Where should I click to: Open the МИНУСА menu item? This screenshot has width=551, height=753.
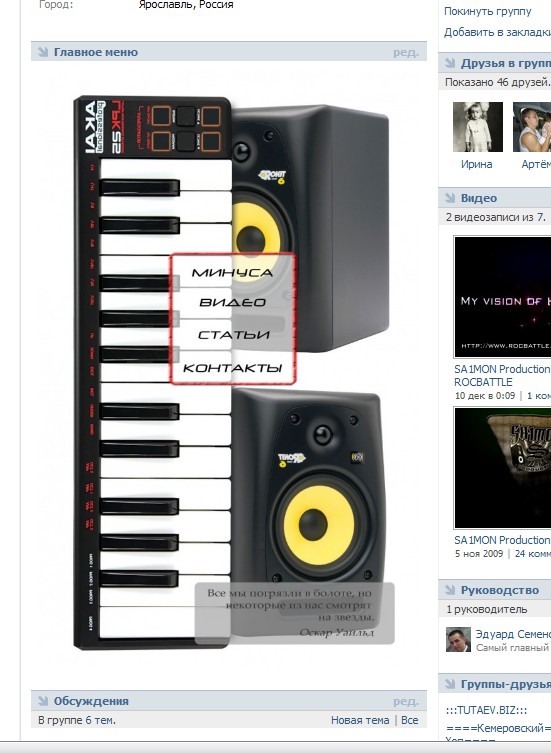(x=233, y=273)
